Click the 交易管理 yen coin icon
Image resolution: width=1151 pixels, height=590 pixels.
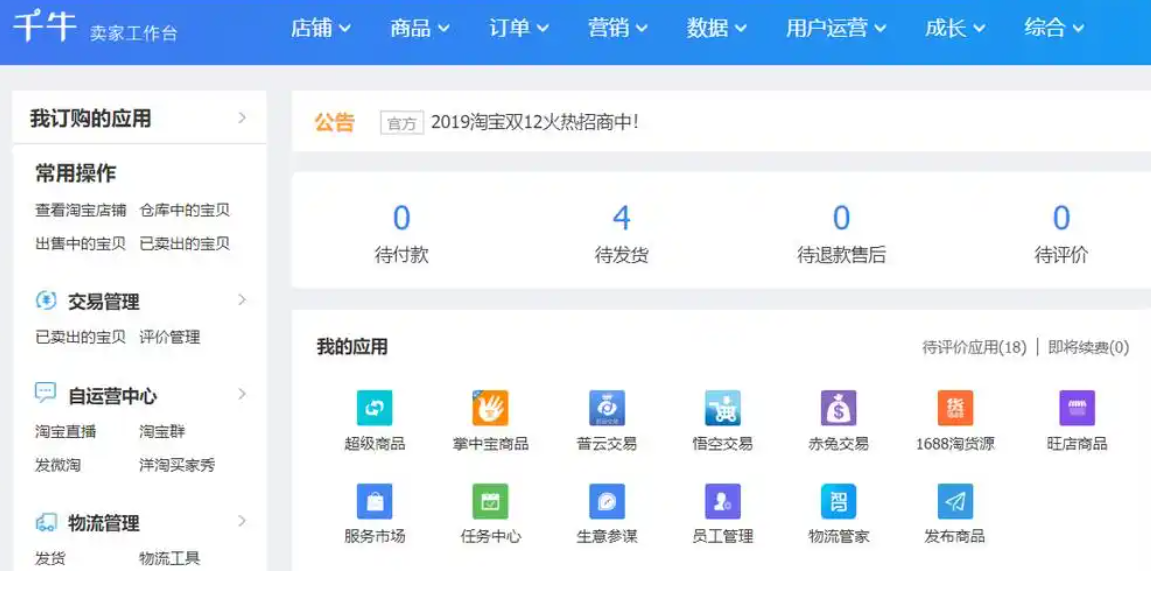click(x=46, y=300)
